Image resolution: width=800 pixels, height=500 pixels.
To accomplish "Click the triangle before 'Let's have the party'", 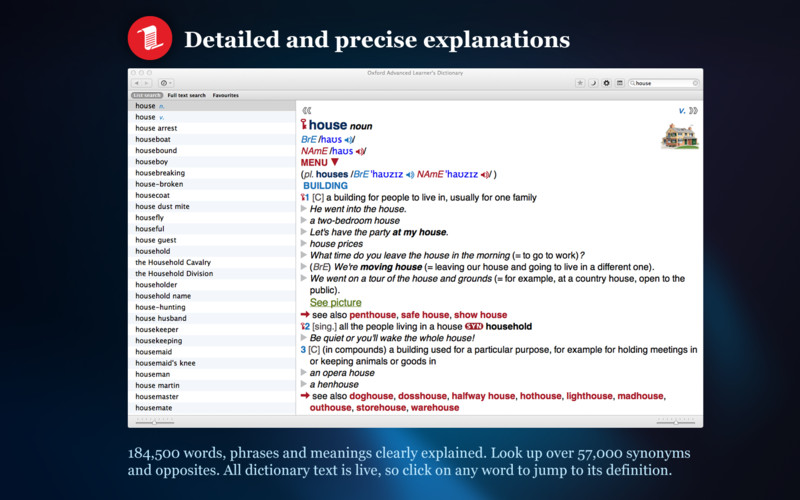I will point(304,232).
